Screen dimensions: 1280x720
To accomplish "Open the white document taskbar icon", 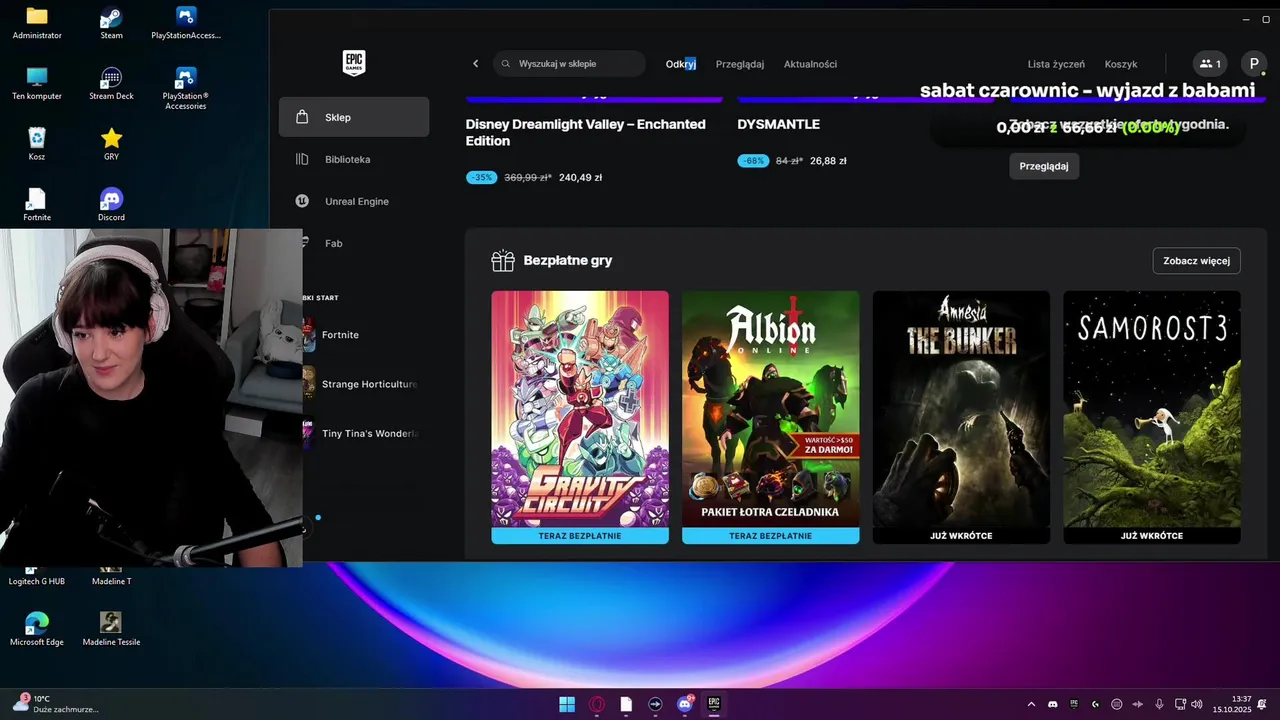I will (626, 704).
